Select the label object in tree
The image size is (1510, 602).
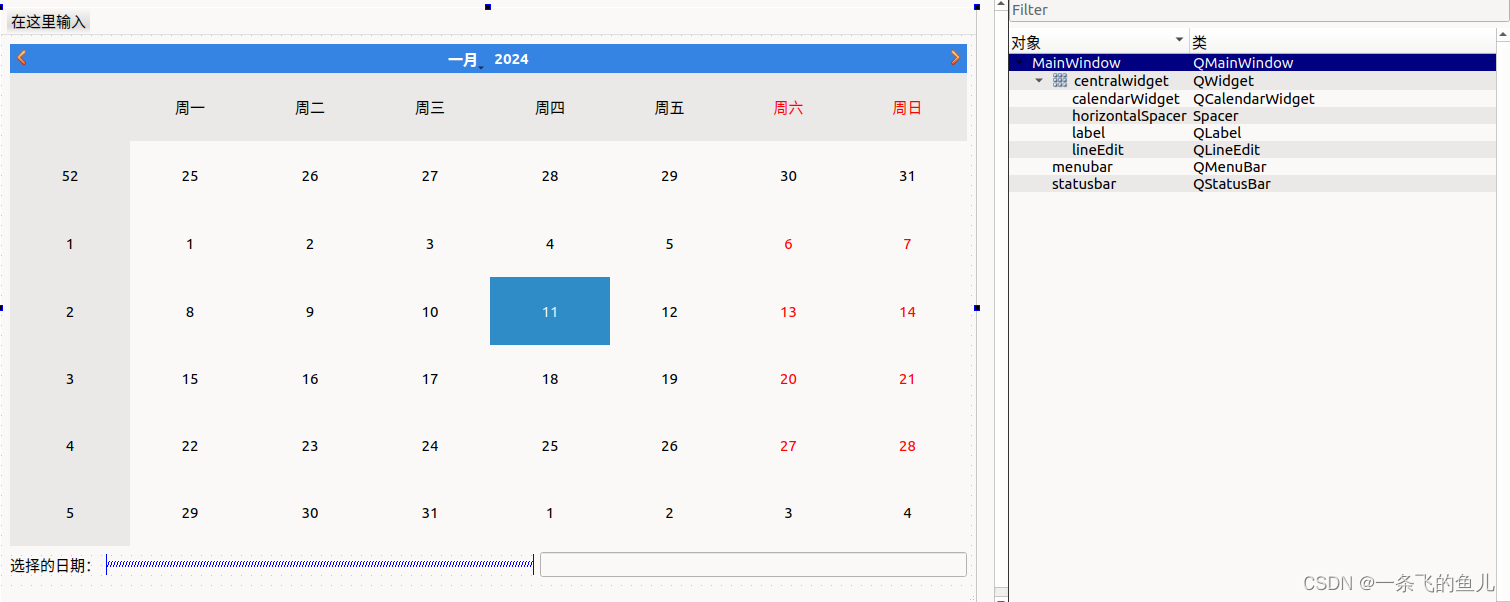1088,133
